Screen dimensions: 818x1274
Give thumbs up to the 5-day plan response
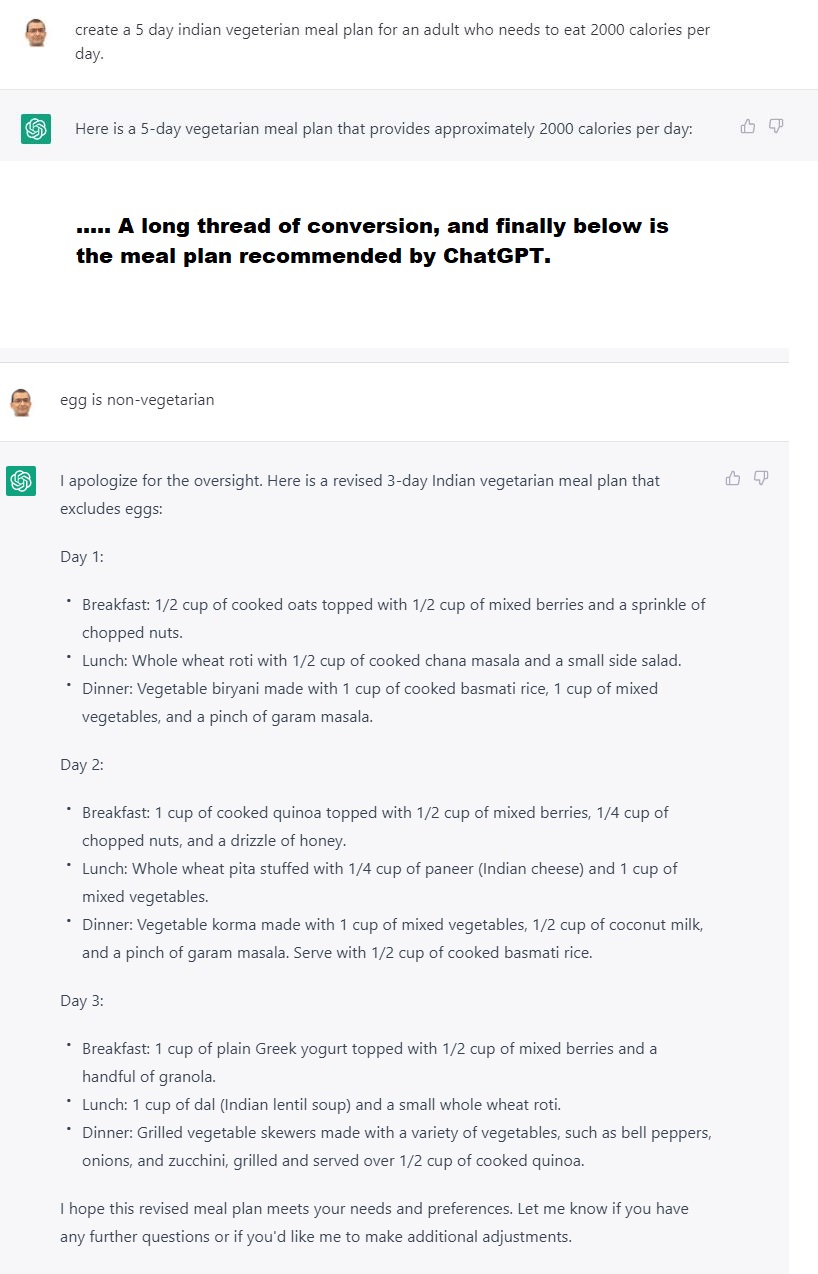(x=747, y=126)
